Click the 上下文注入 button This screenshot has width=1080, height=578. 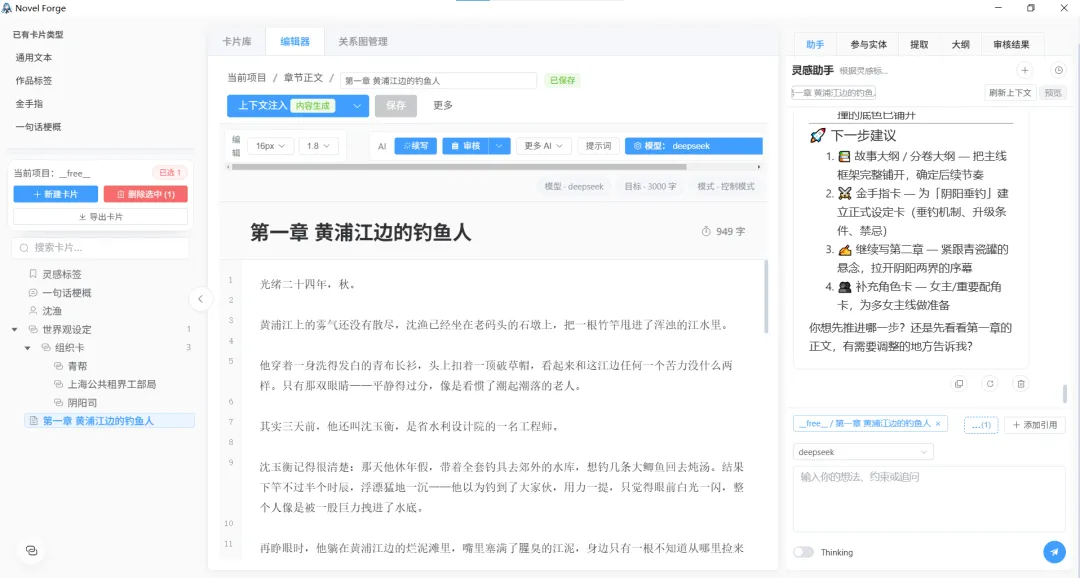(x=286, y=106)
